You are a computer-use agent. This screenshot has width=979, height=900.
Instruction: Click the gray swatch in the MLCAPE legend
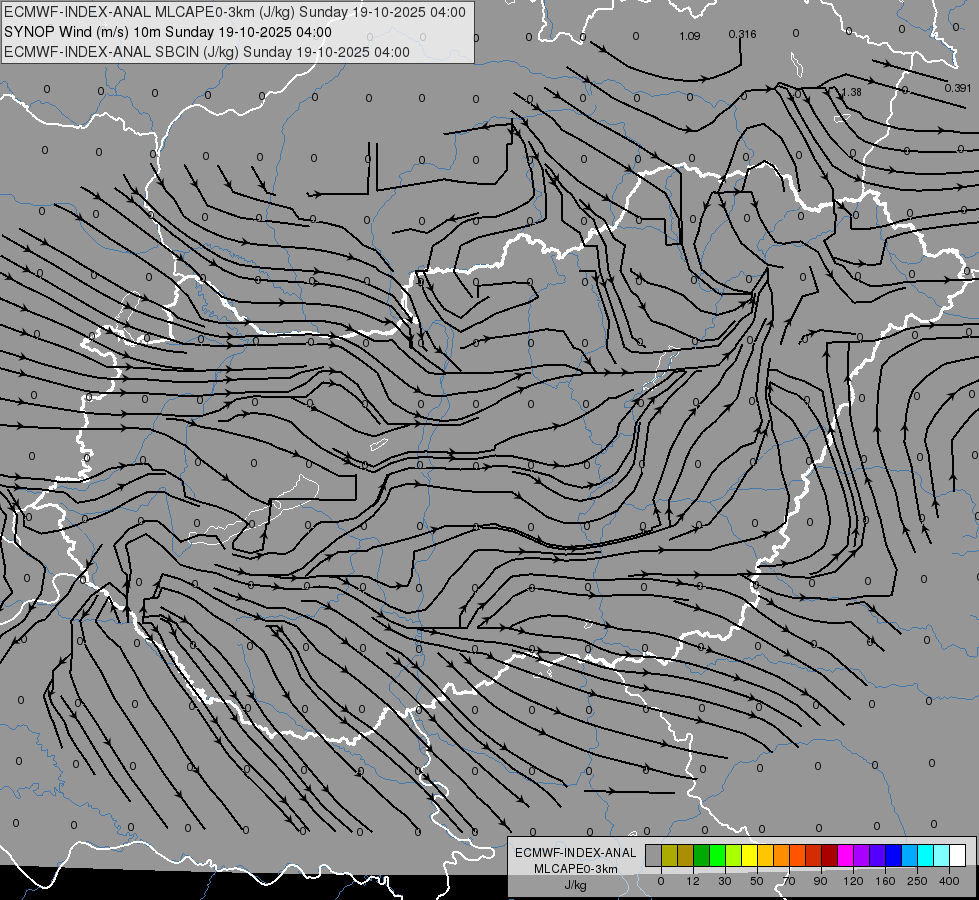tap(654, 855)
